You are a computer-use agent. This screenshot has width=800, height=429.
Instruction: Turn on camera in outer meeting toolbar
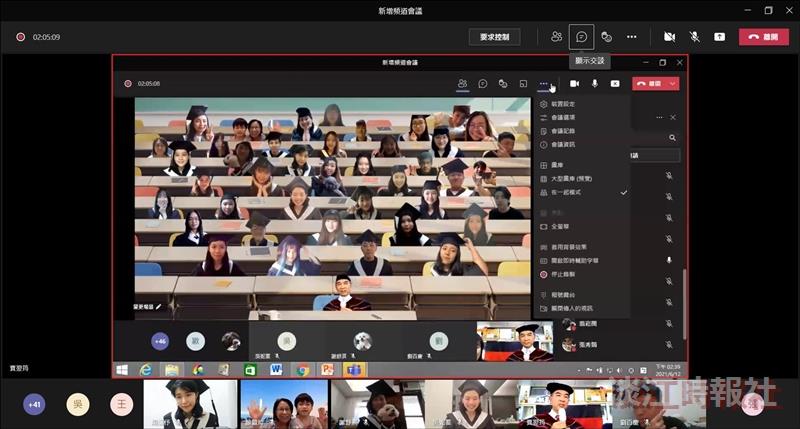669,37
